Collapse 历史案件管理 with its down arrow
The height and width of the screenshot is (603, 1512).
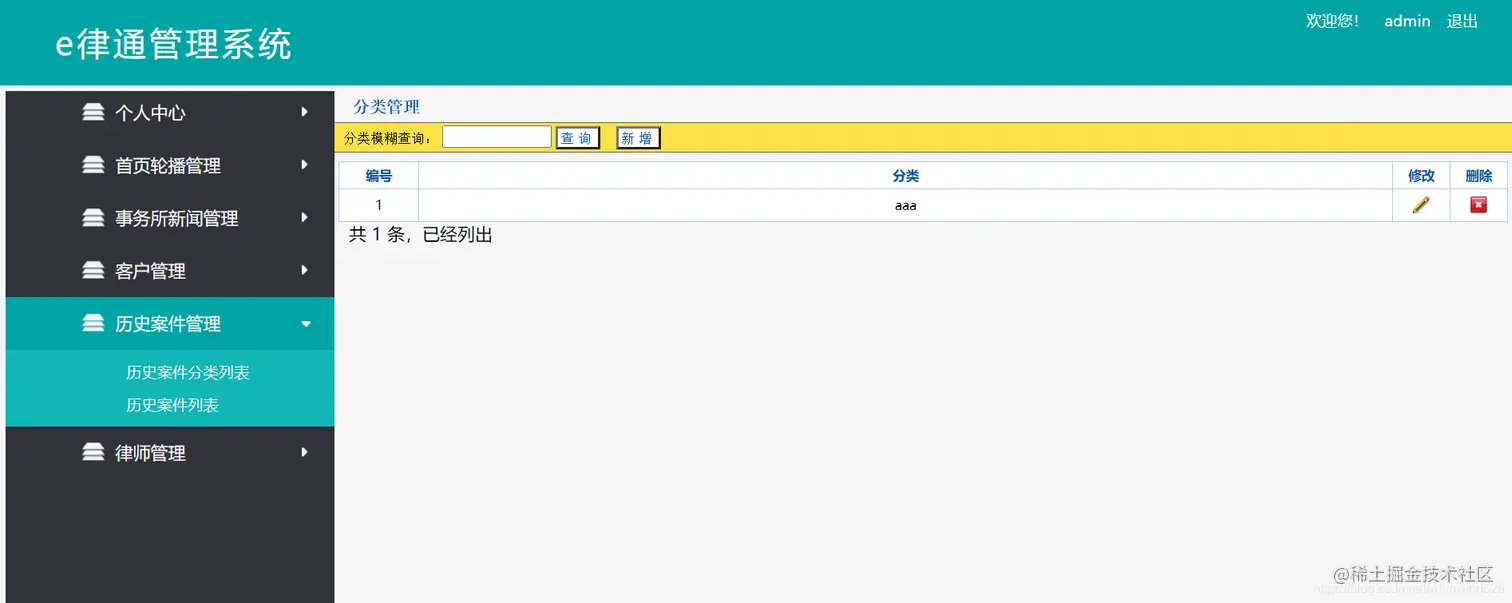(x=306, y=324)
